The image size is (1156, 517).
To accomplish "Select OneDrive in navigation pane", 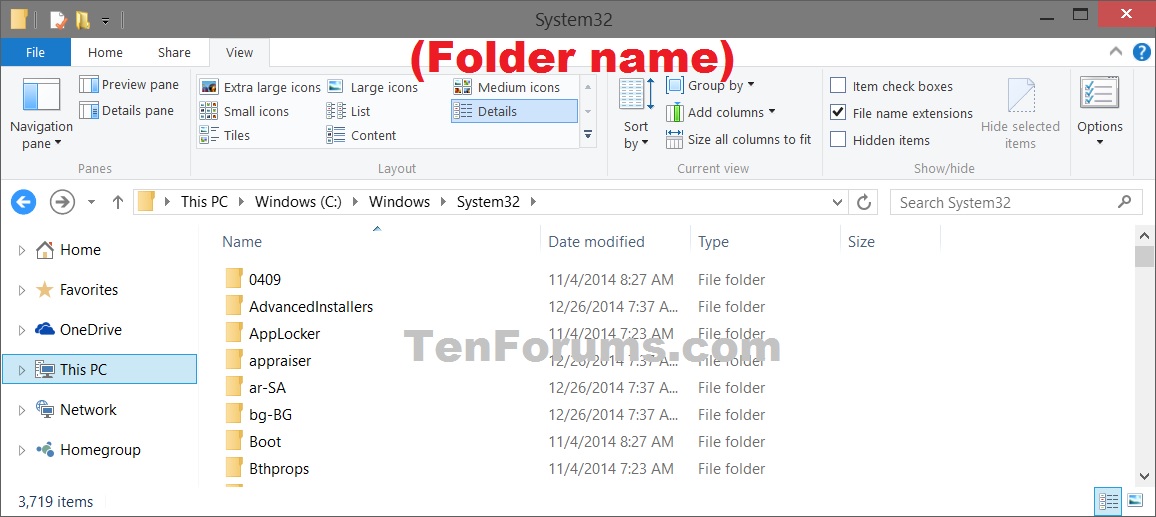I will [x=90, y=330].
